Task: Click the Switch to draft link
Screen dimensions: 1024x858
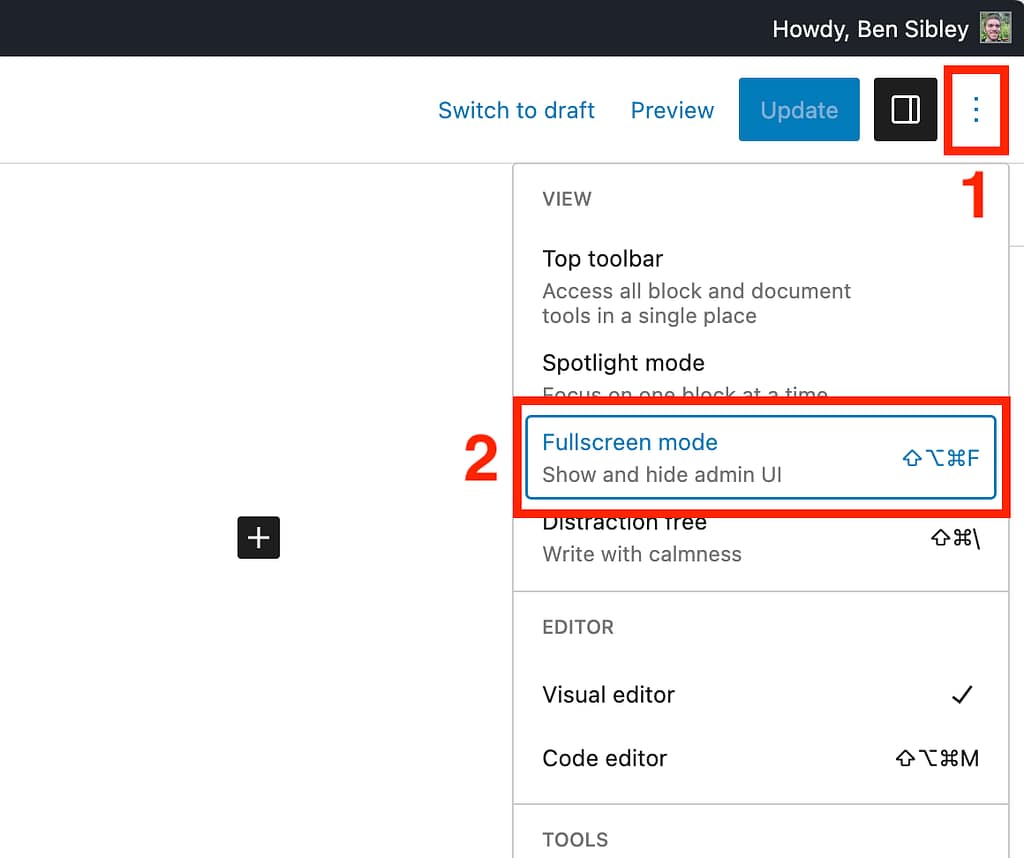Action: coord(516,110)
